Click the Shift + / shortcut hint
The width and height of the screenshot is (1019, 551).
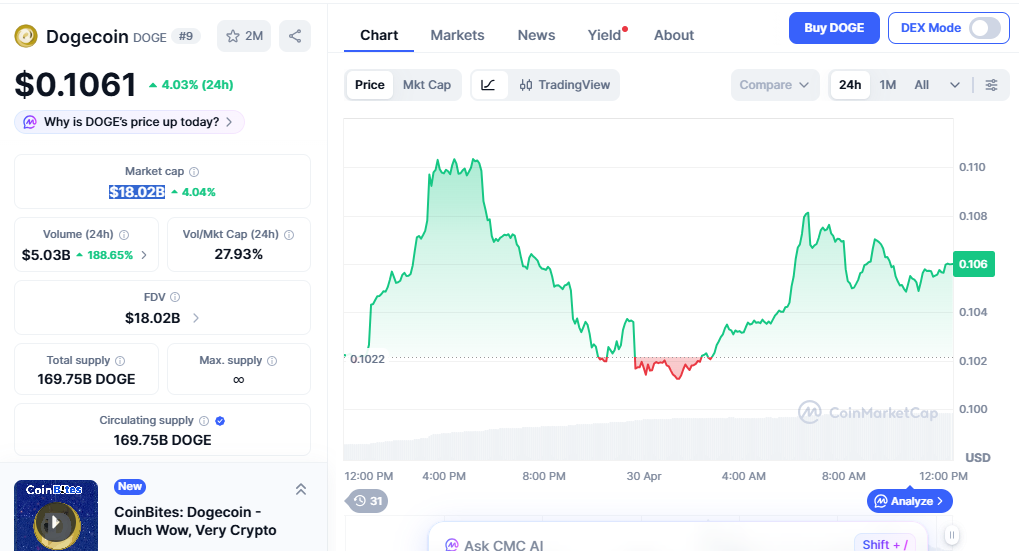884,544
